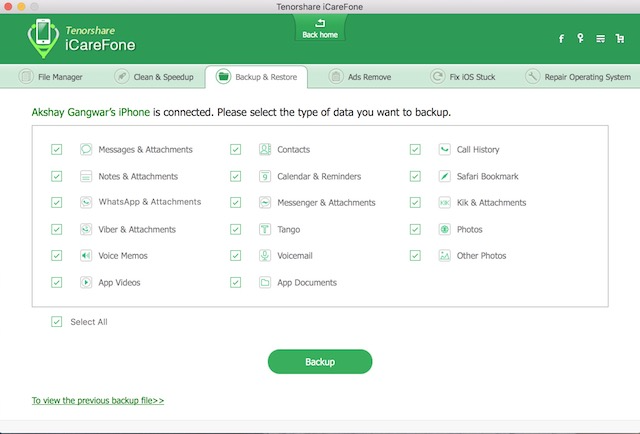This screenshot has height=434, width=640.
Task: Click the Facebook icon in header
Action: point(562,39)
